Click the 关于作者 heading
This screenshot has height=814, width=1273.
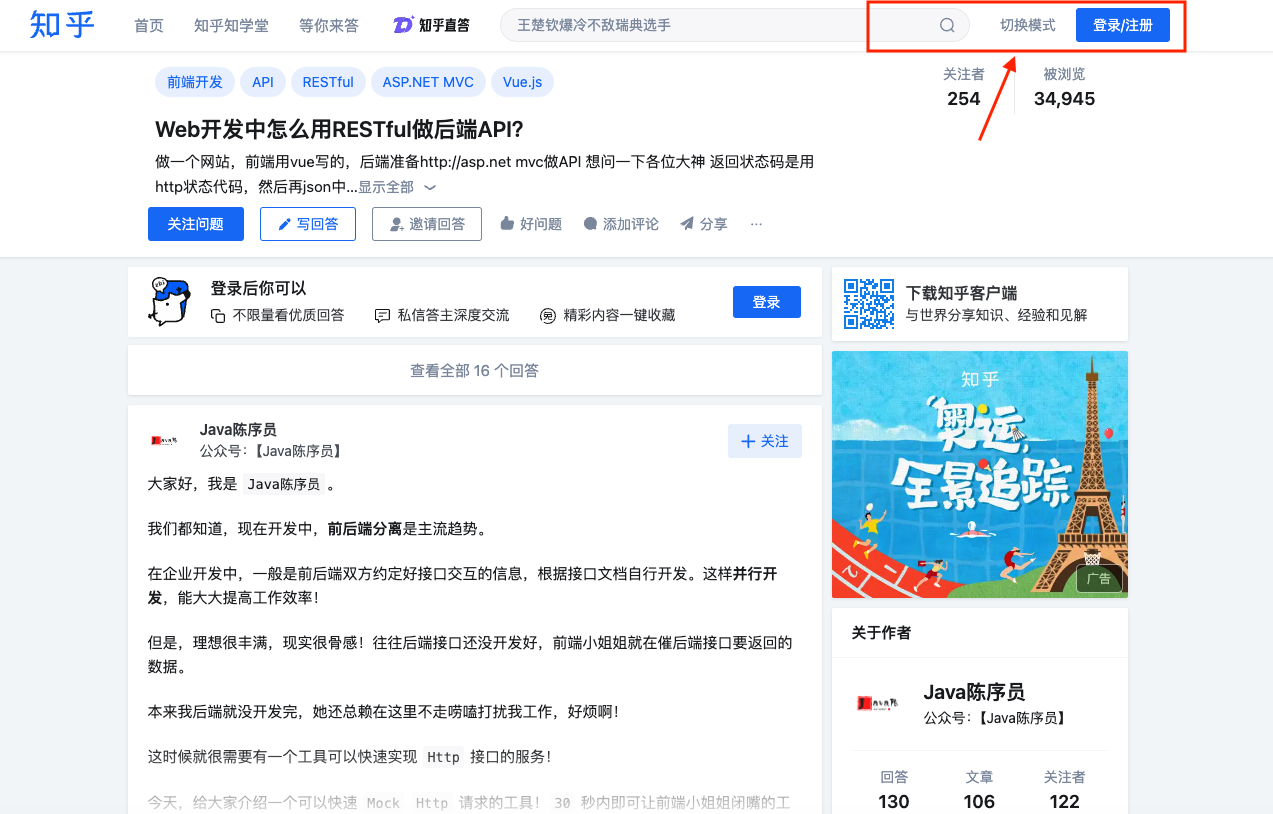tap(881, 633)
